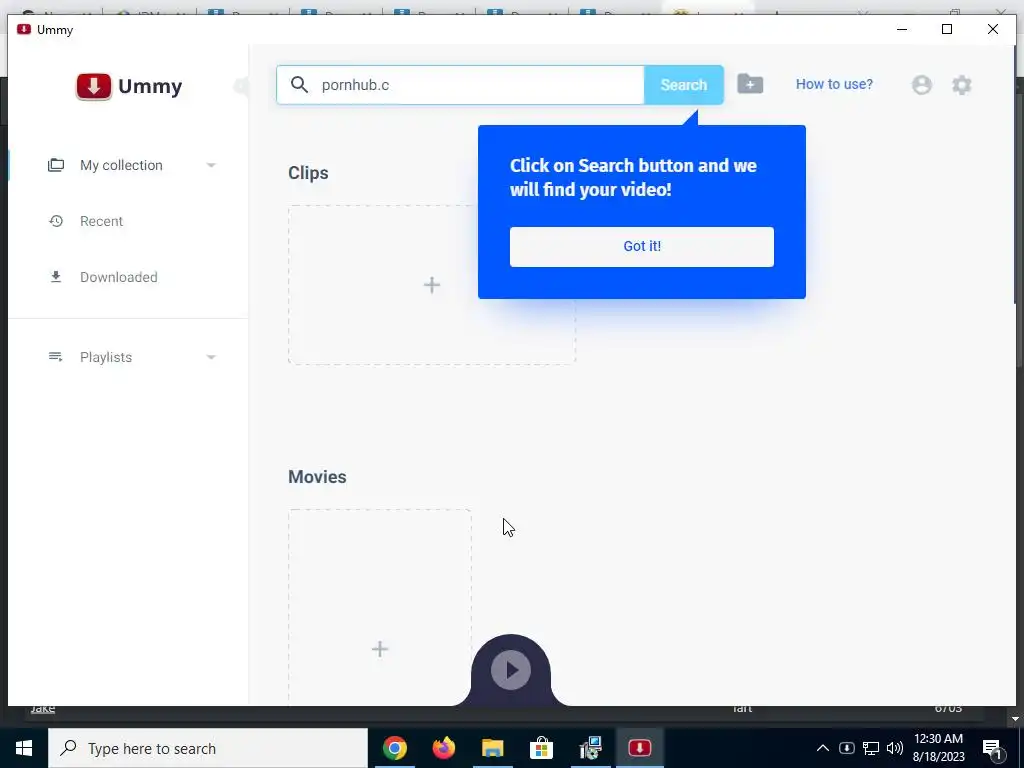Open the settings gear icon
Screen dimensions: 1024x768
[961, 85]
